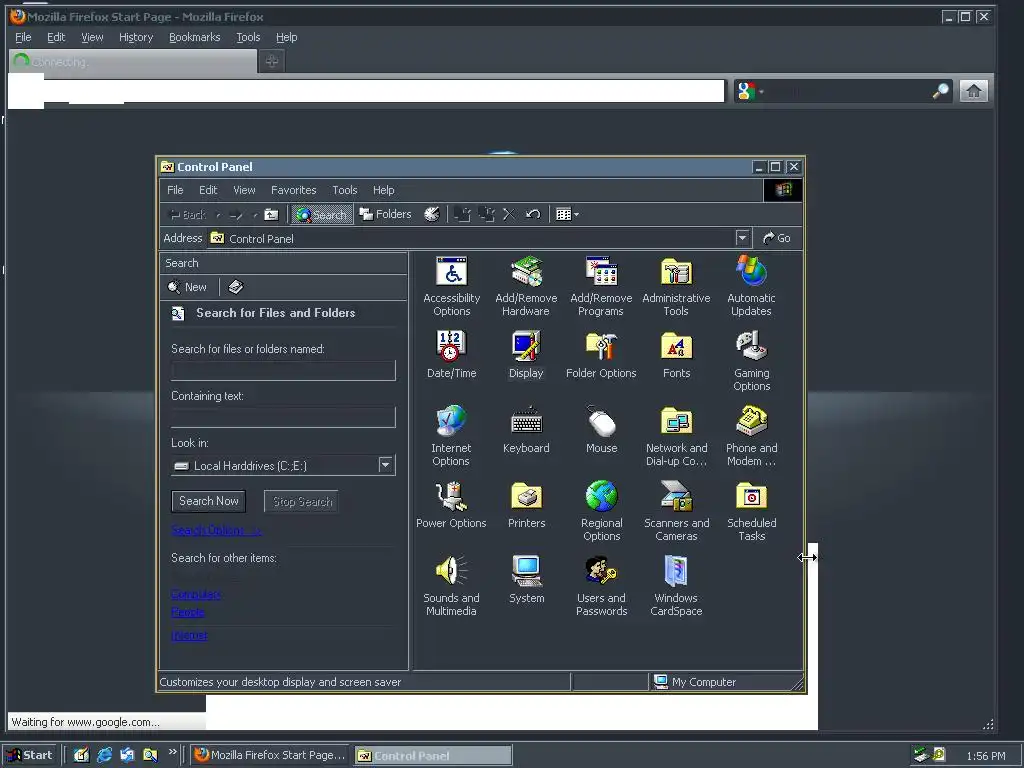Viewport: 1024px width, 768px height.
Task: Open Windows CardSpace applet
Action: pos(676,586)
